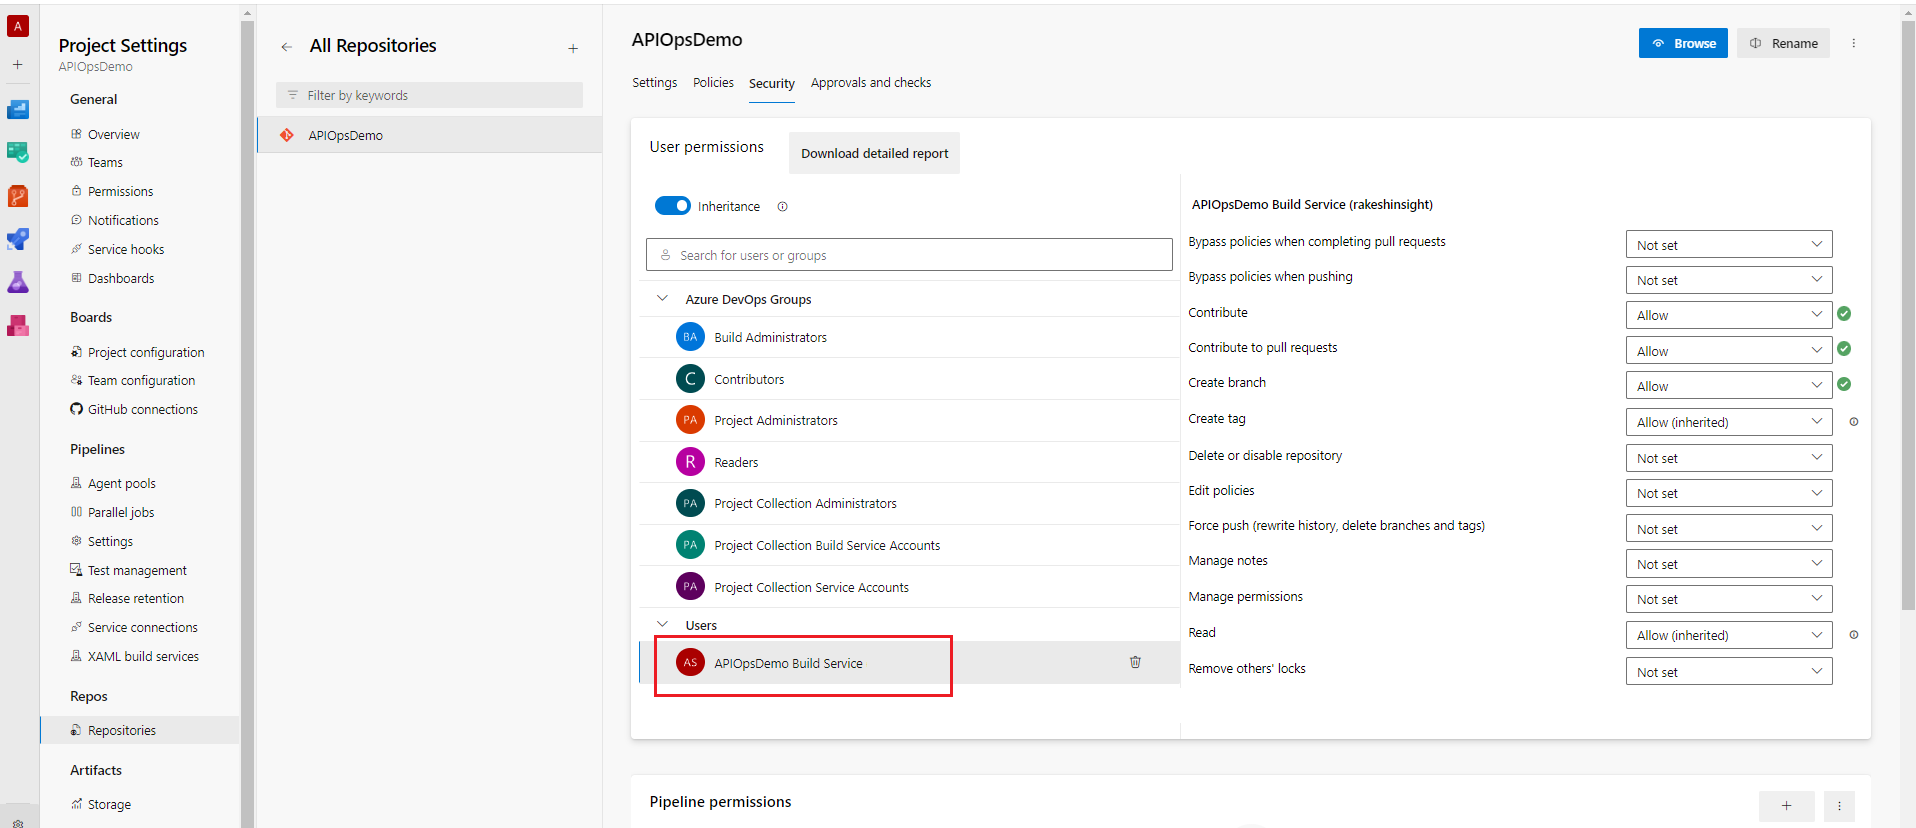Open Manage notes dropdown

pos(1729,564)
